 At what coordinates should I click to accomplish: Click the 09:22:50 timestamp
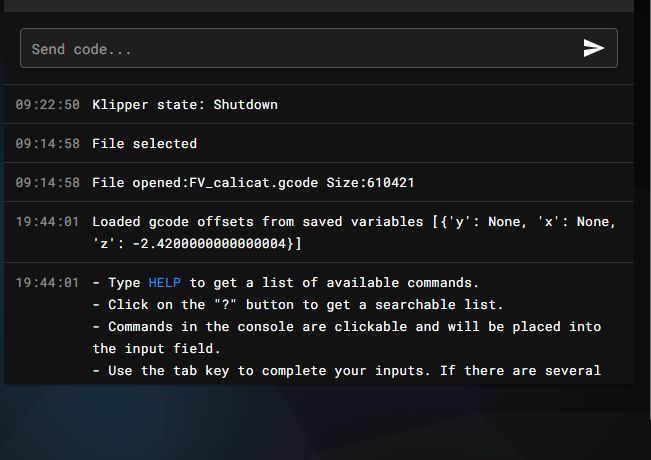(x=47, y=105)
